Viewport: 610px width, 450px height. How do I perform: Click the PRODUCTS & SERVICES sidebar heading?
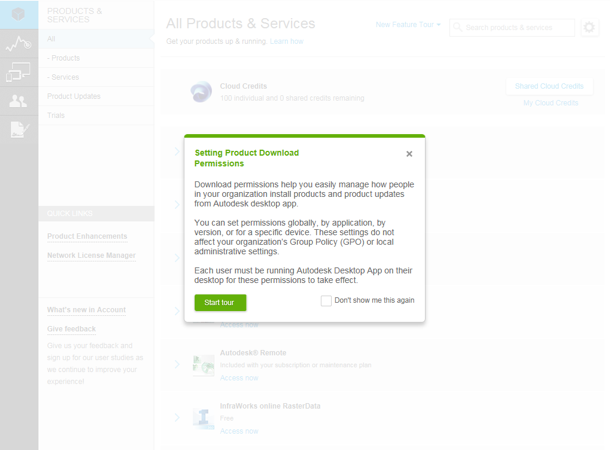(75, 15)
